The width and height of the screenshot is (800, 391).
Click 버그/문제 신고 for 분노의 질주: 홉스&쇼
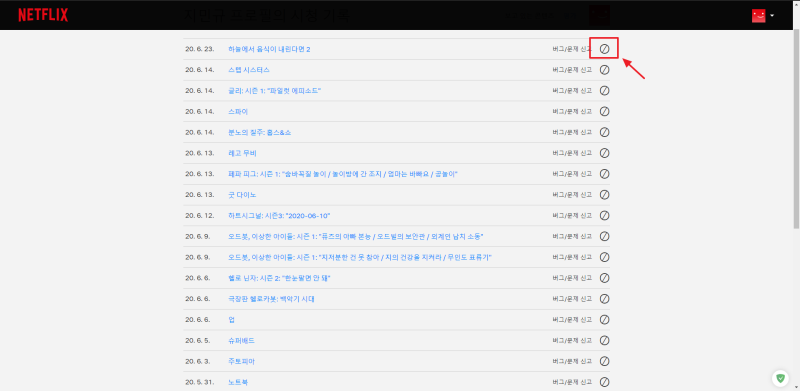click(x=572, y=132)
